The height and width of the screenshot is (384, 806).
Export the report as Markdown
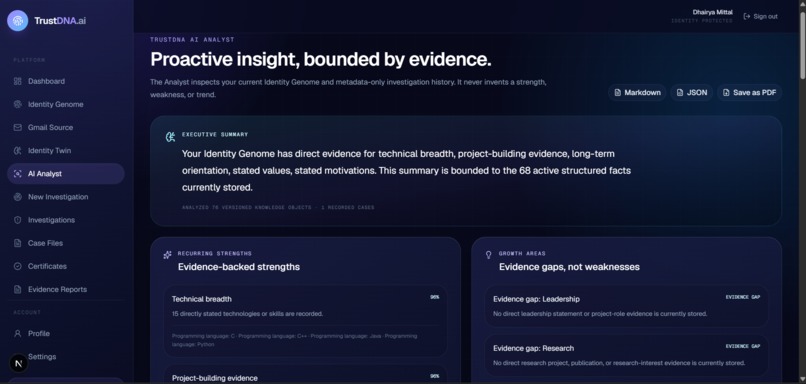click(637, 93)
